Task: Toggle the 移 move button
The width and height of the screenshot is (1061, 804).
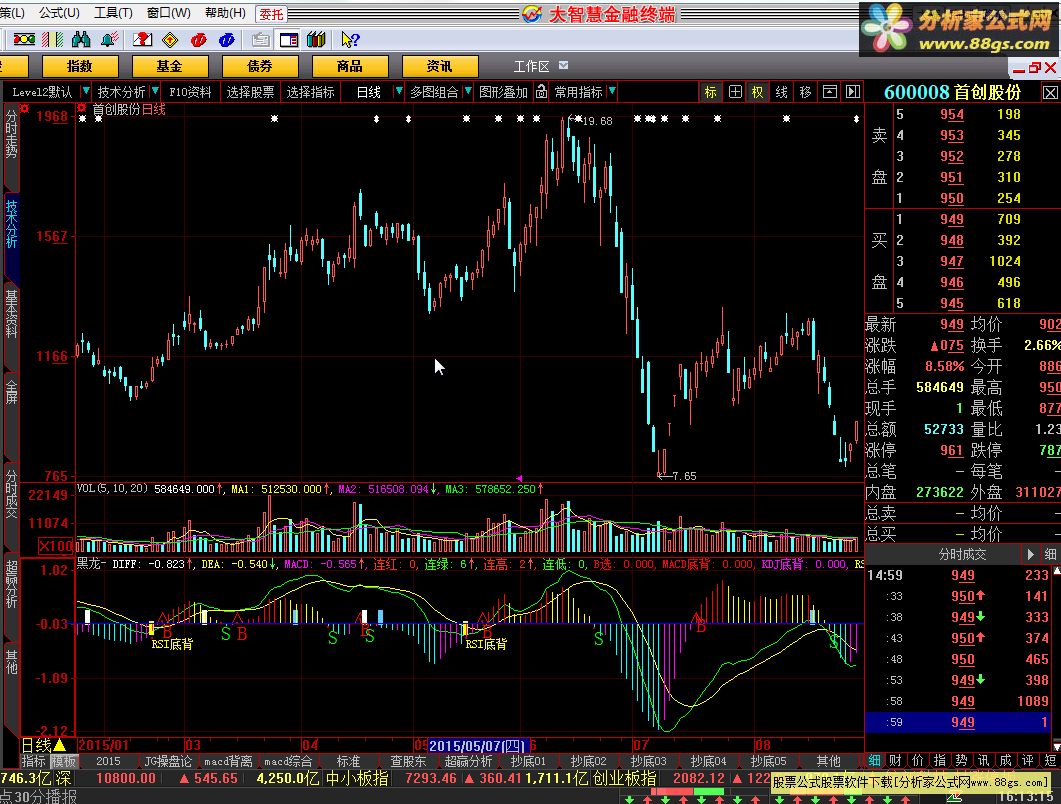Action: (x=805, y=92)
